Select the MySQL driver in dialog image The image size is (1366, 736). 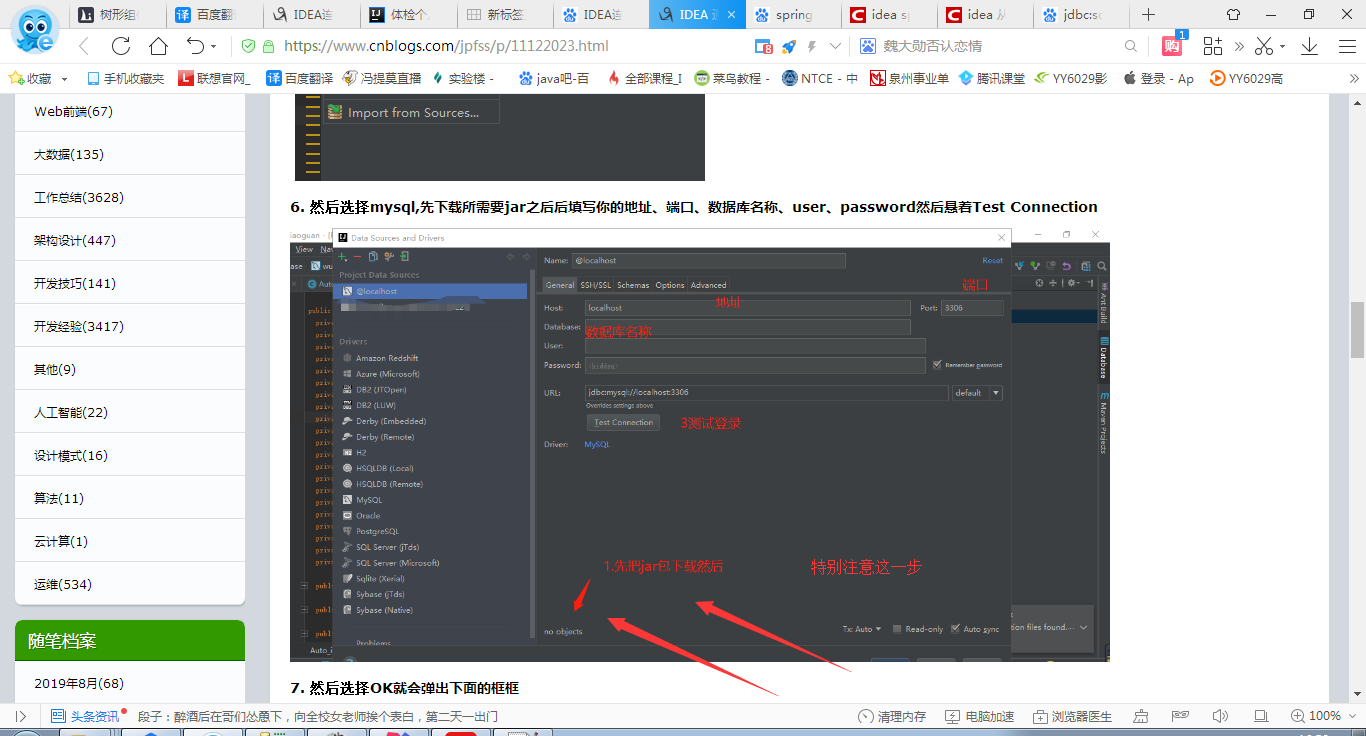pos(369,500)
